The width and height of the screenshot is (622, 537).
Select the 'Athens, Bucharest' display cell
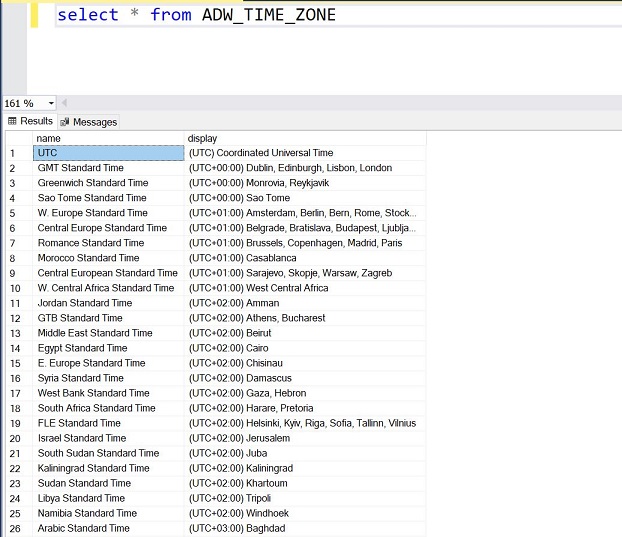pos(305,318)
